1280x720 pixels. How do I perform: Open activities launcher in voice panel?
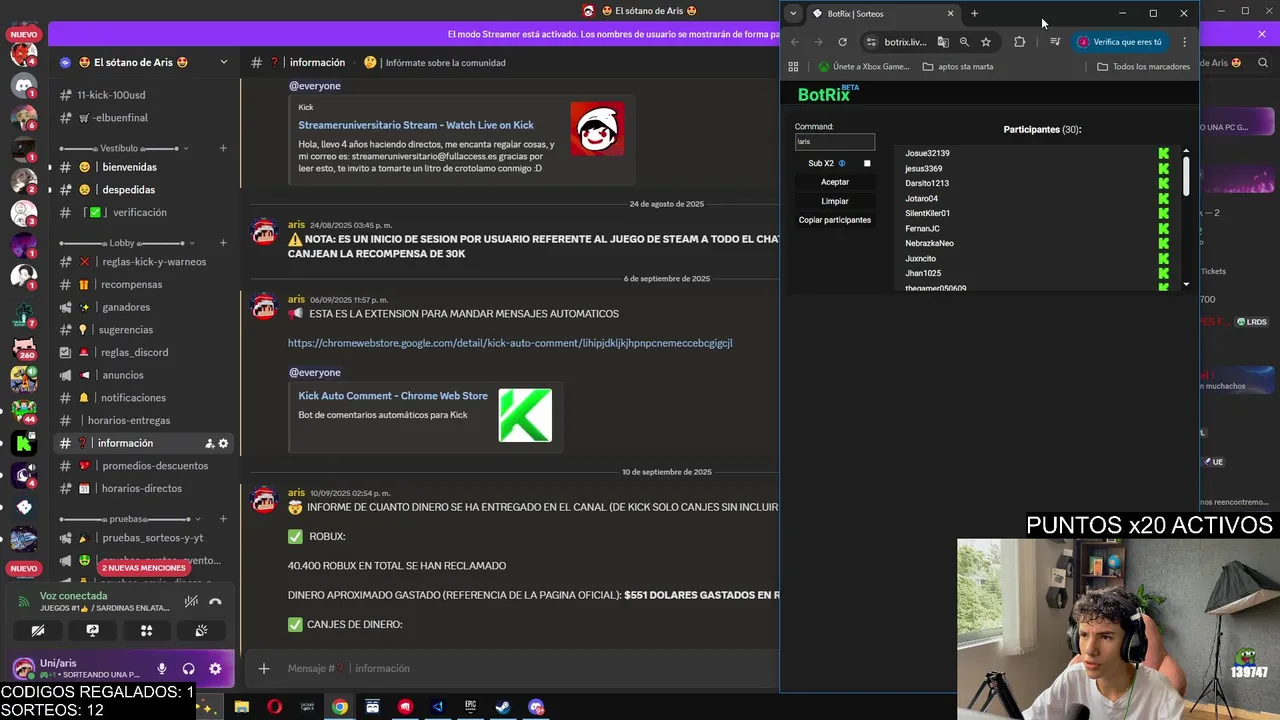pyautogui.click(x=146, y=631)
